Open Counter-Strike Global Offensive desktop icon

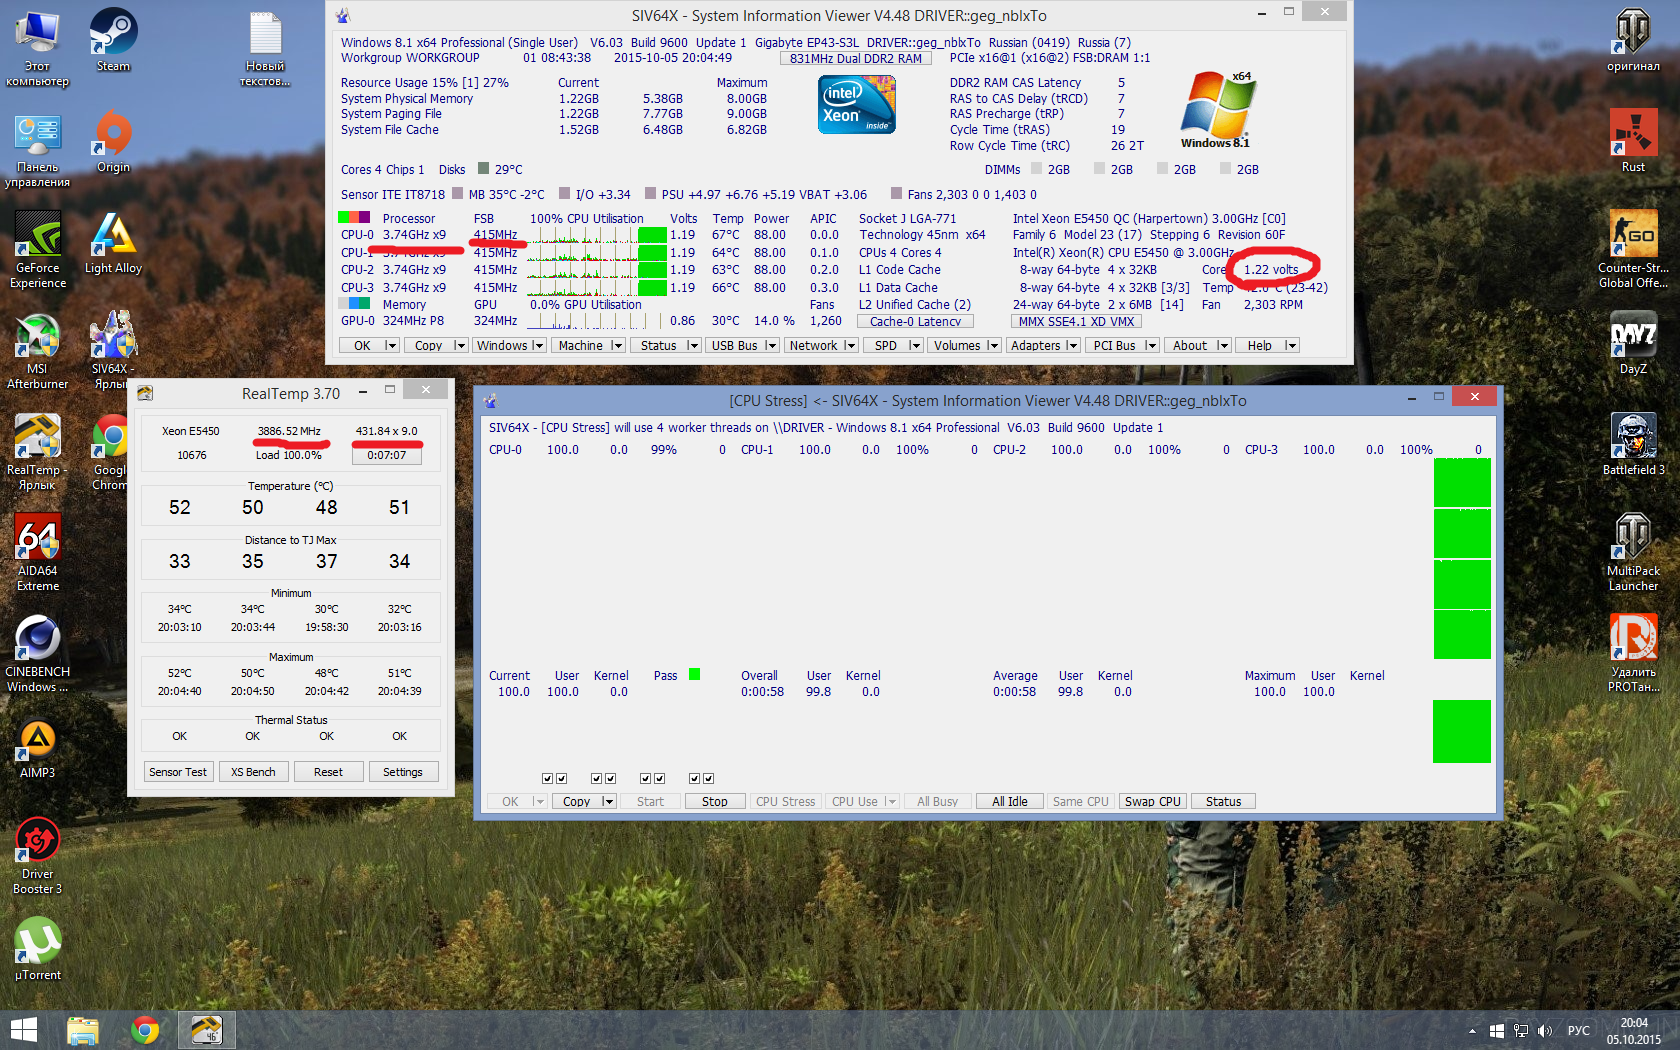click(x=1633, y=249)
